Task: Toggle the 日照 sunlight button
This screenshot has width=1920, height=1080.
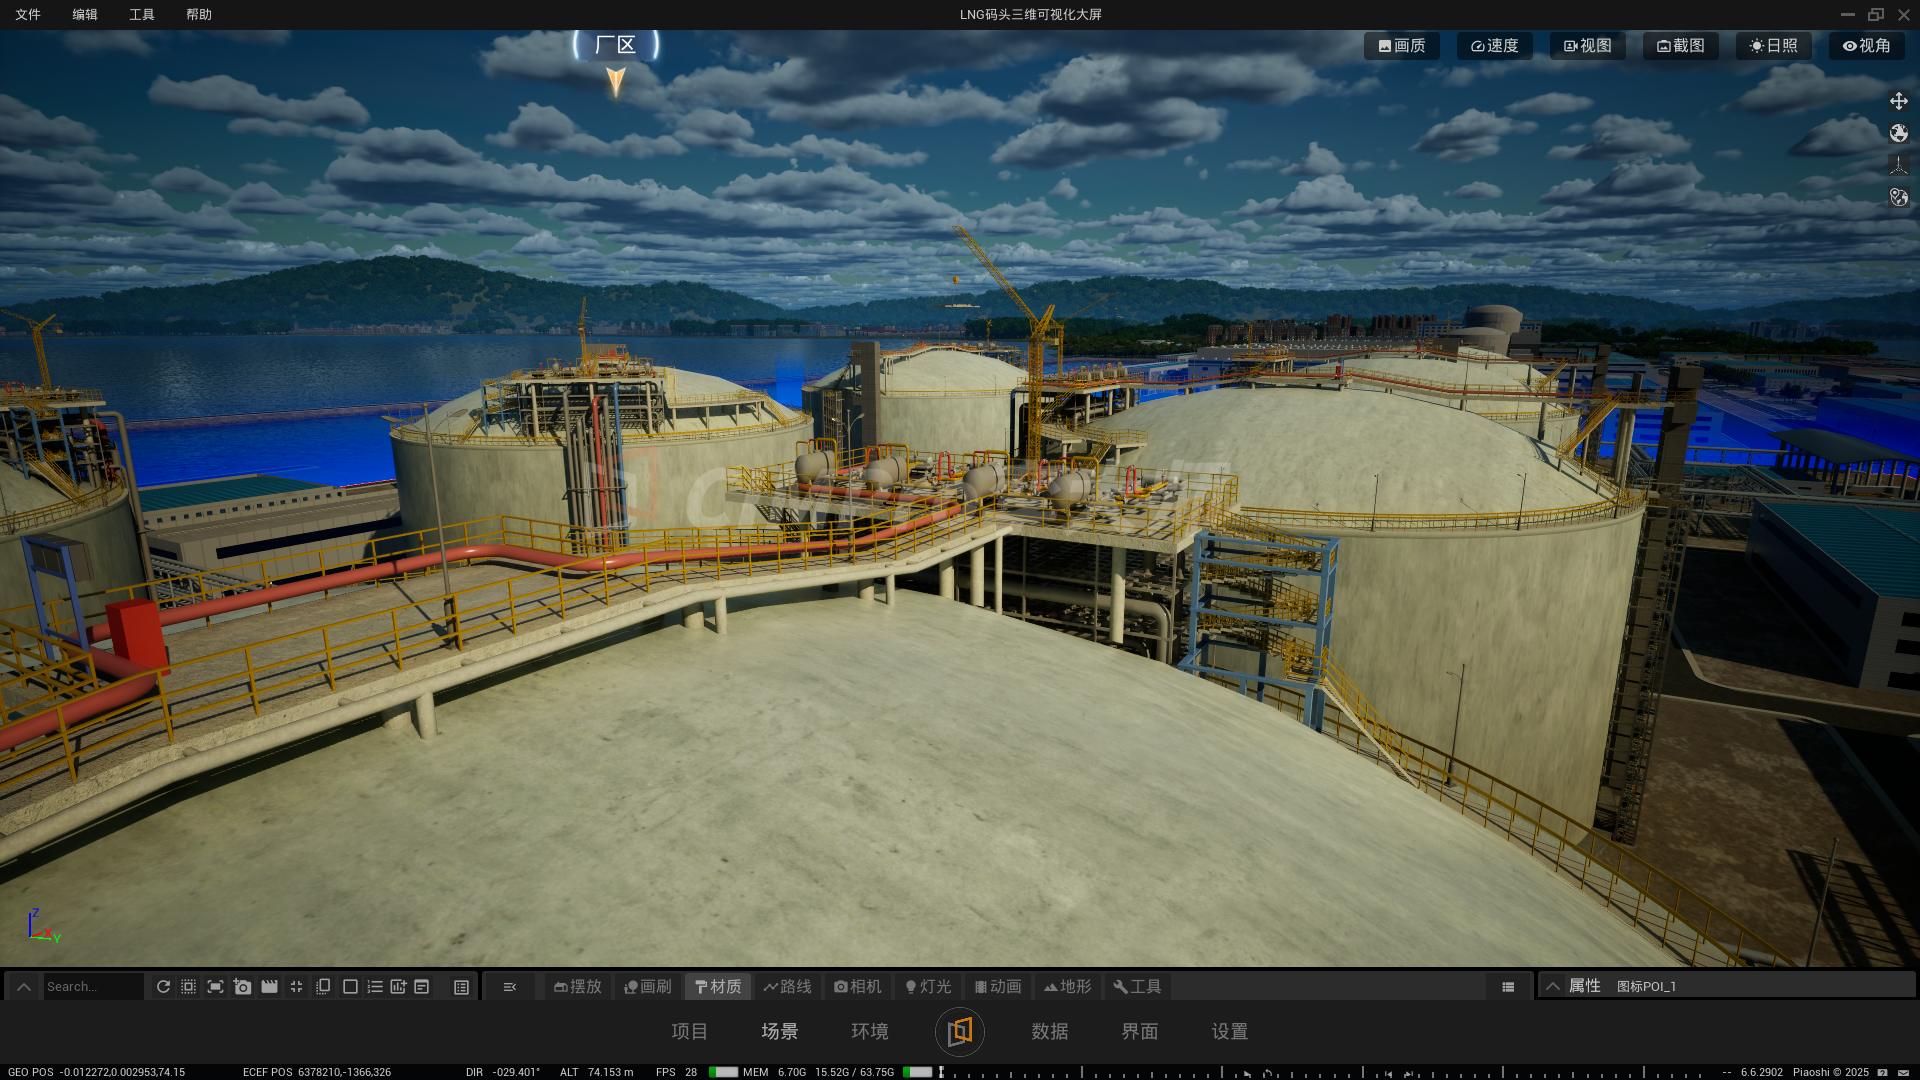Action: point(1774,46)
